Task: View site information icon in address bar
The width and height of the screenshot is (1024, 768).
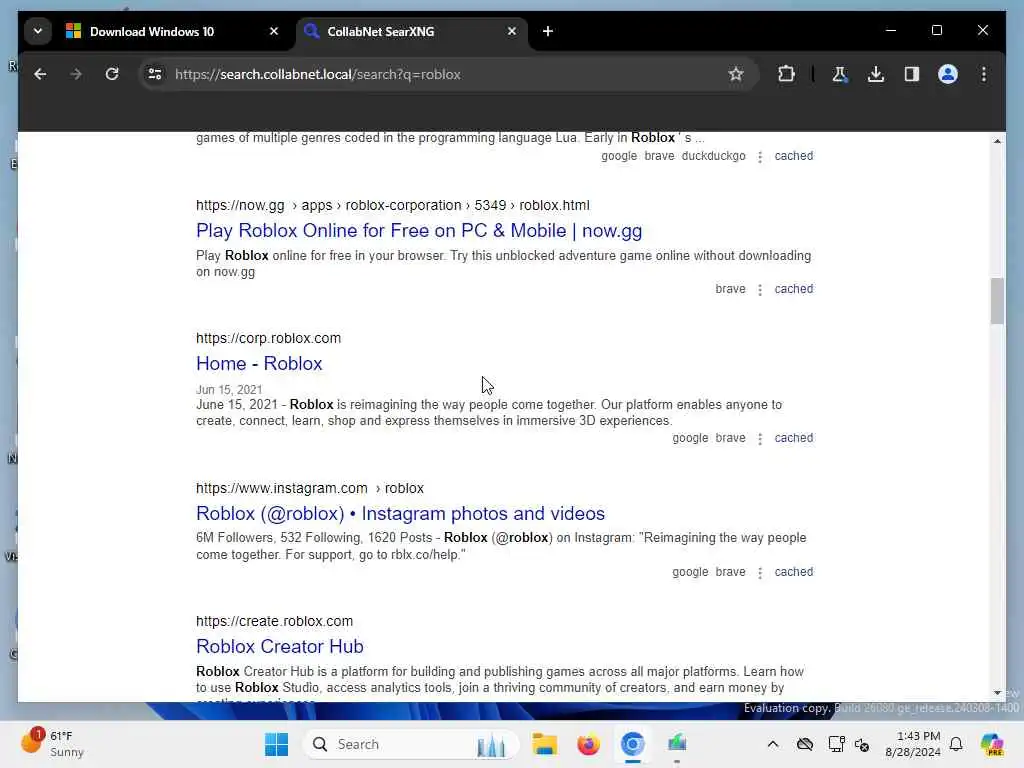Action: pos(155,74)
